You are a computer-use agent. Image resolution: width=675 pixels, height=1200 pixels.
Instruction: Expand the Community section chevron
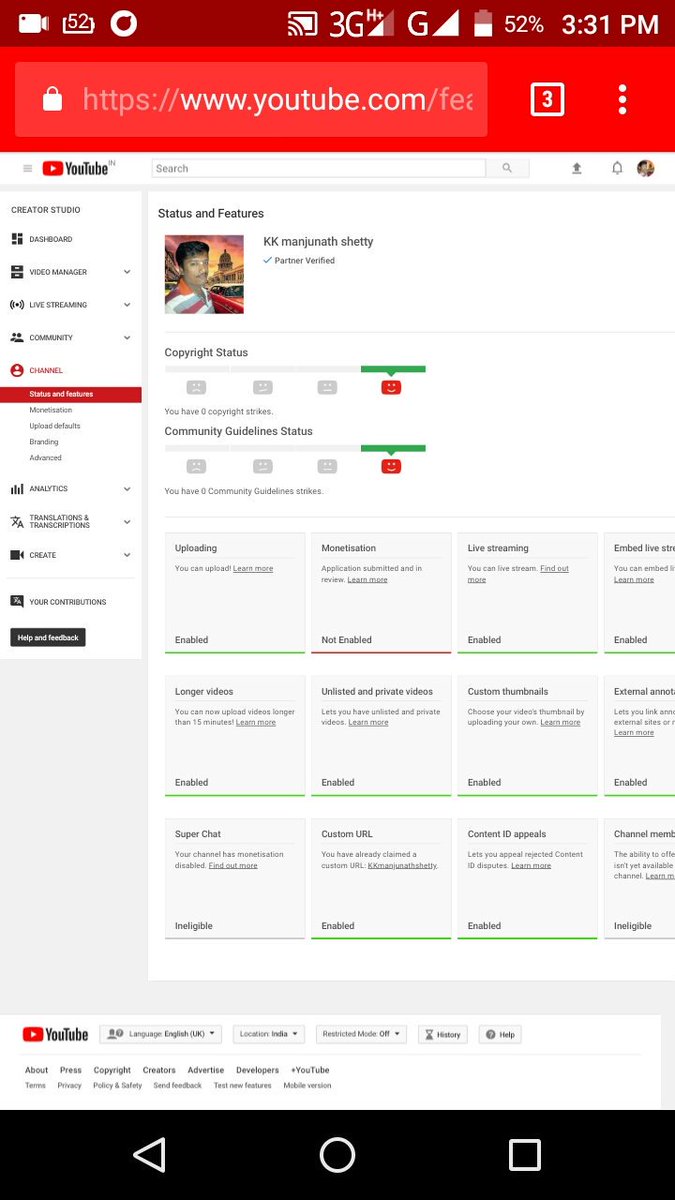[x=127, y=338]
